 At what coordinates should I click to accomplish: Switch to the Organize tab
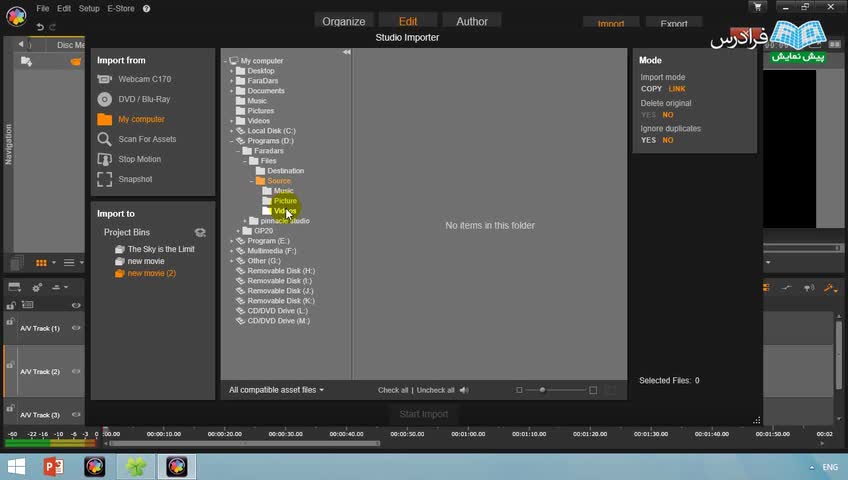click(x=344, y=21)
